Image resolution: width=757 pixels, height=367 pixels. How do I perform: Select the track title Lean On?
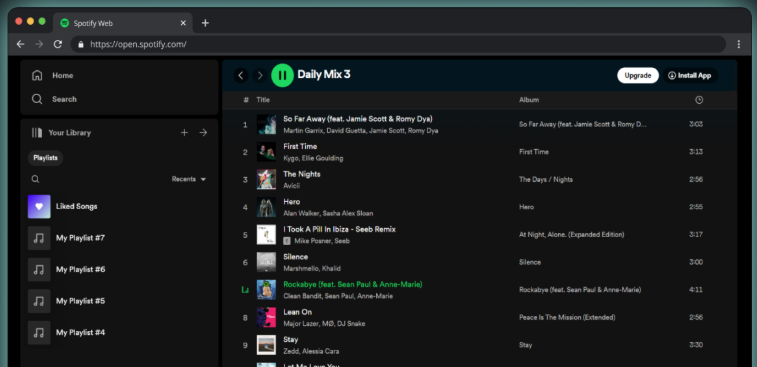click(297, 312)
